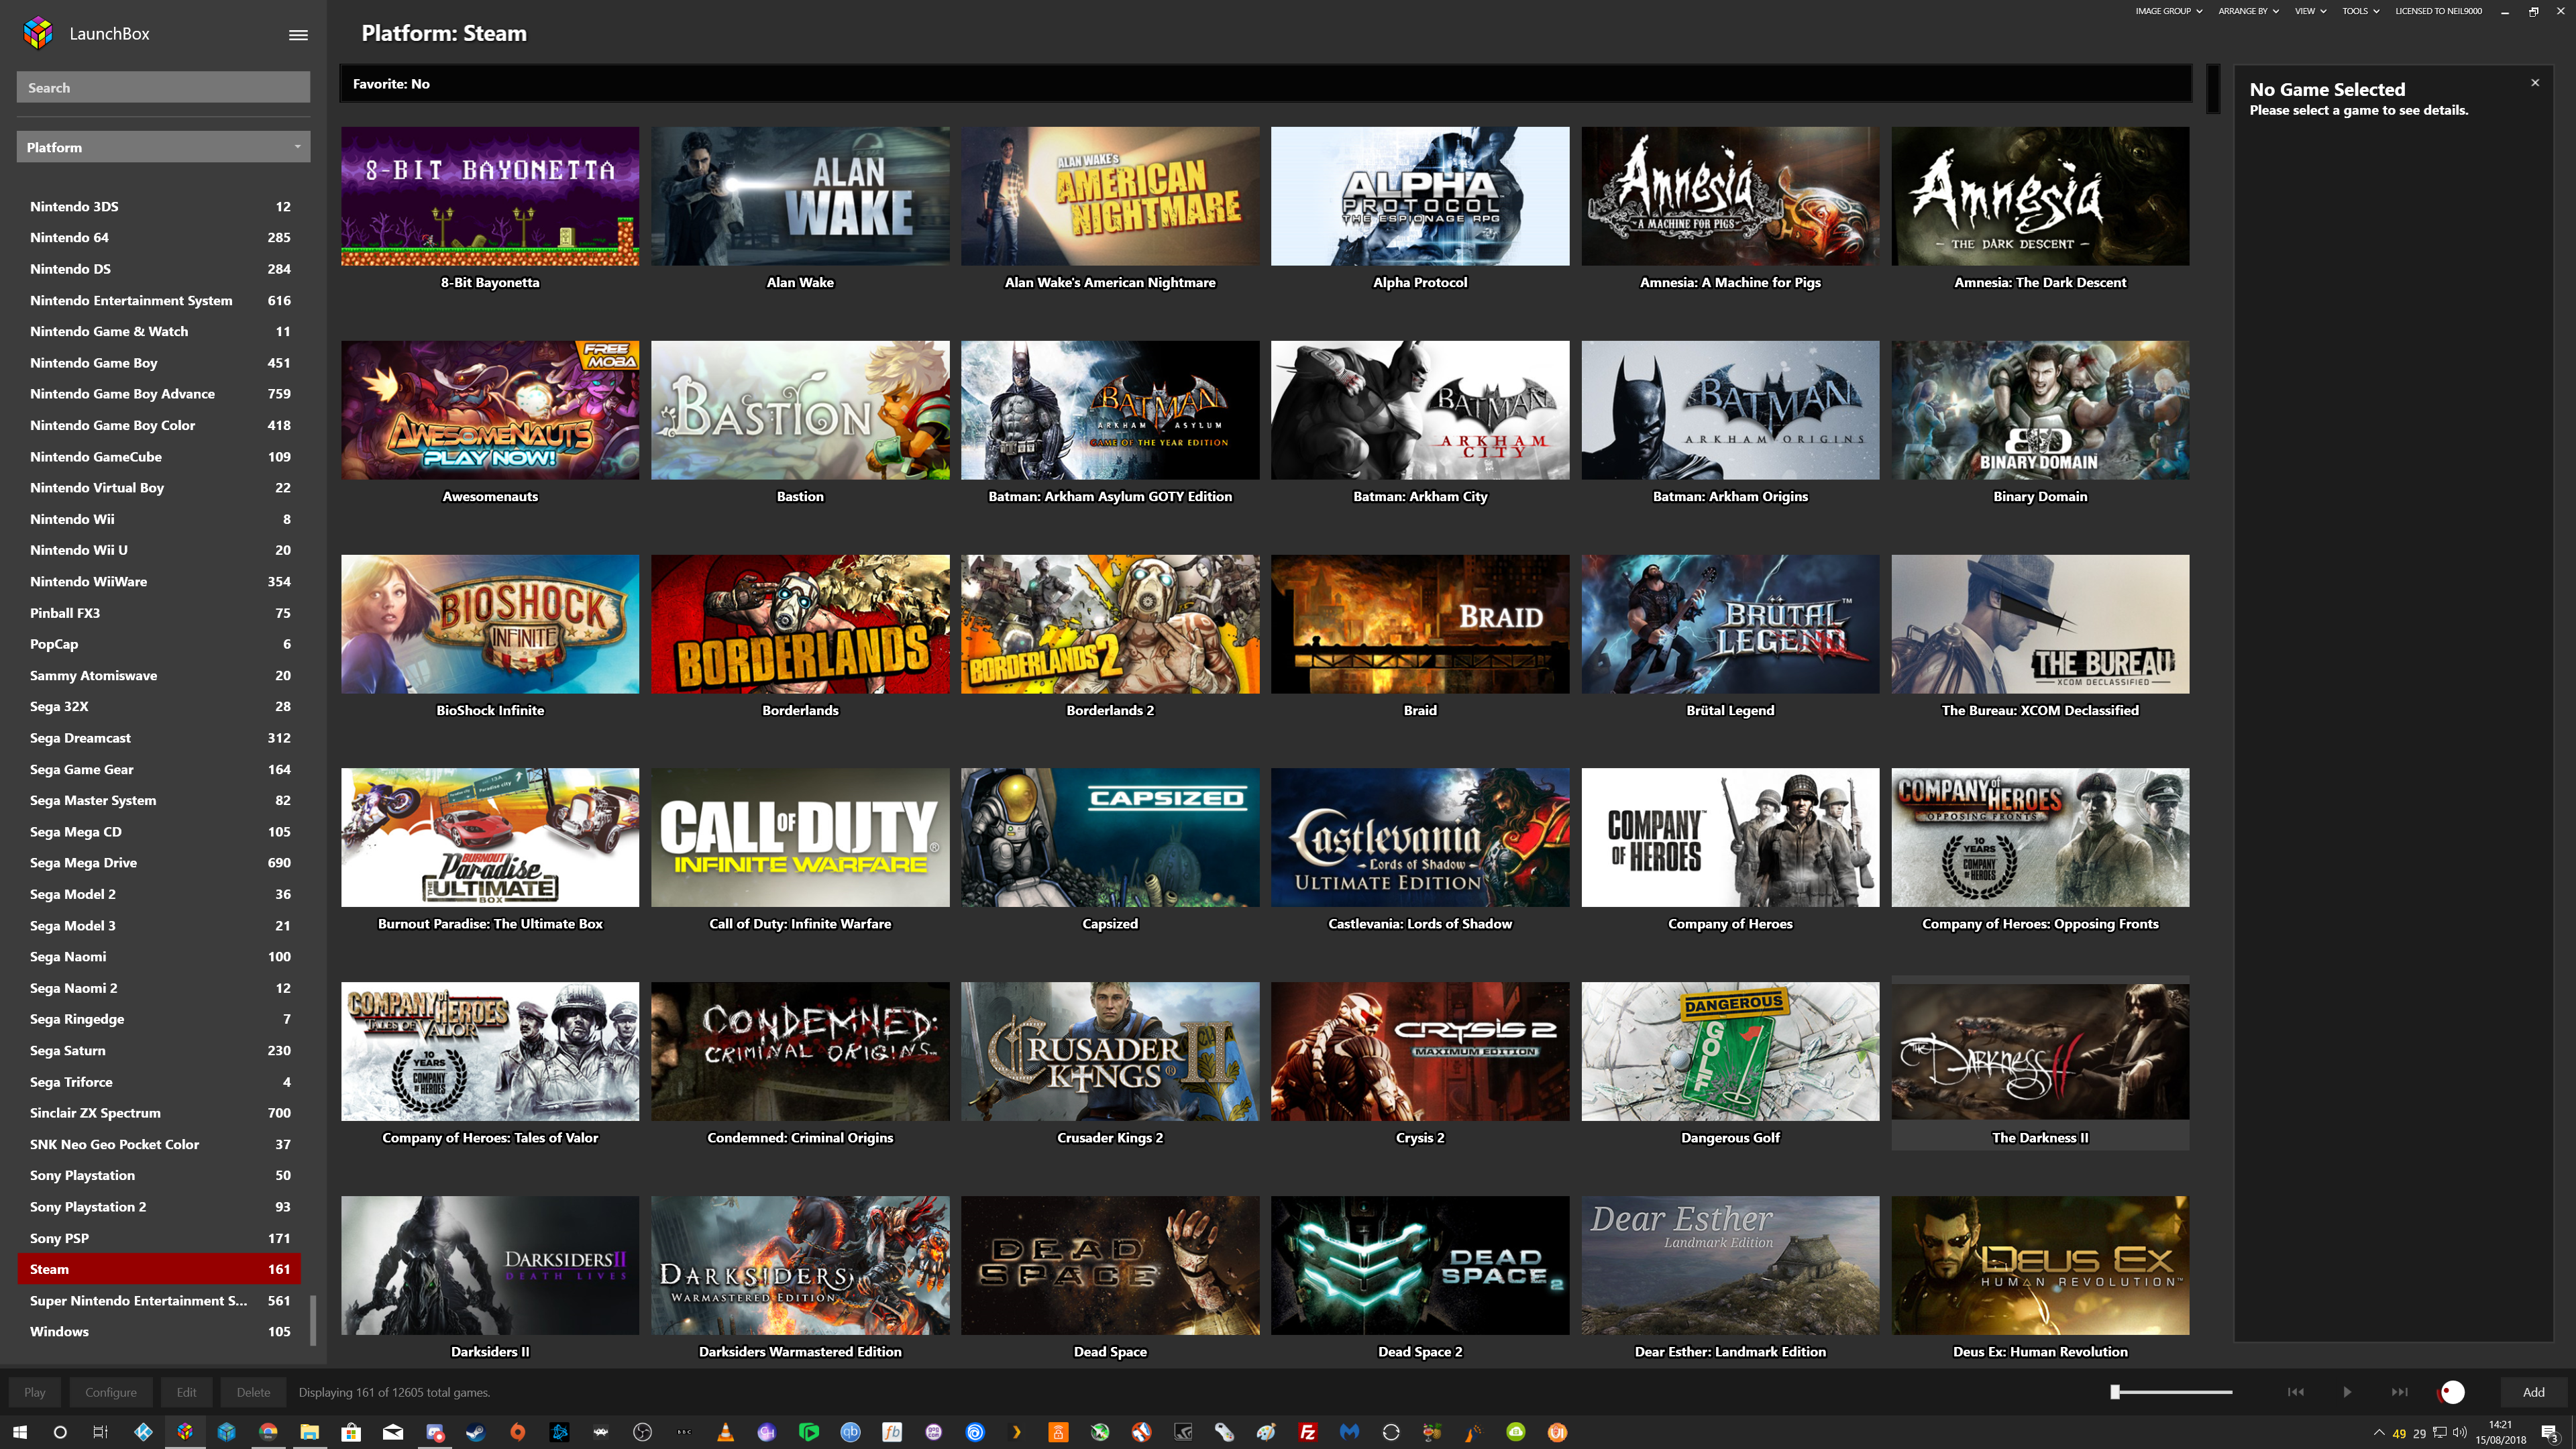The image size is (2576, 1449).
Task: Click the Add button
Action: pyautogui.click(x=2533, y=1392)
